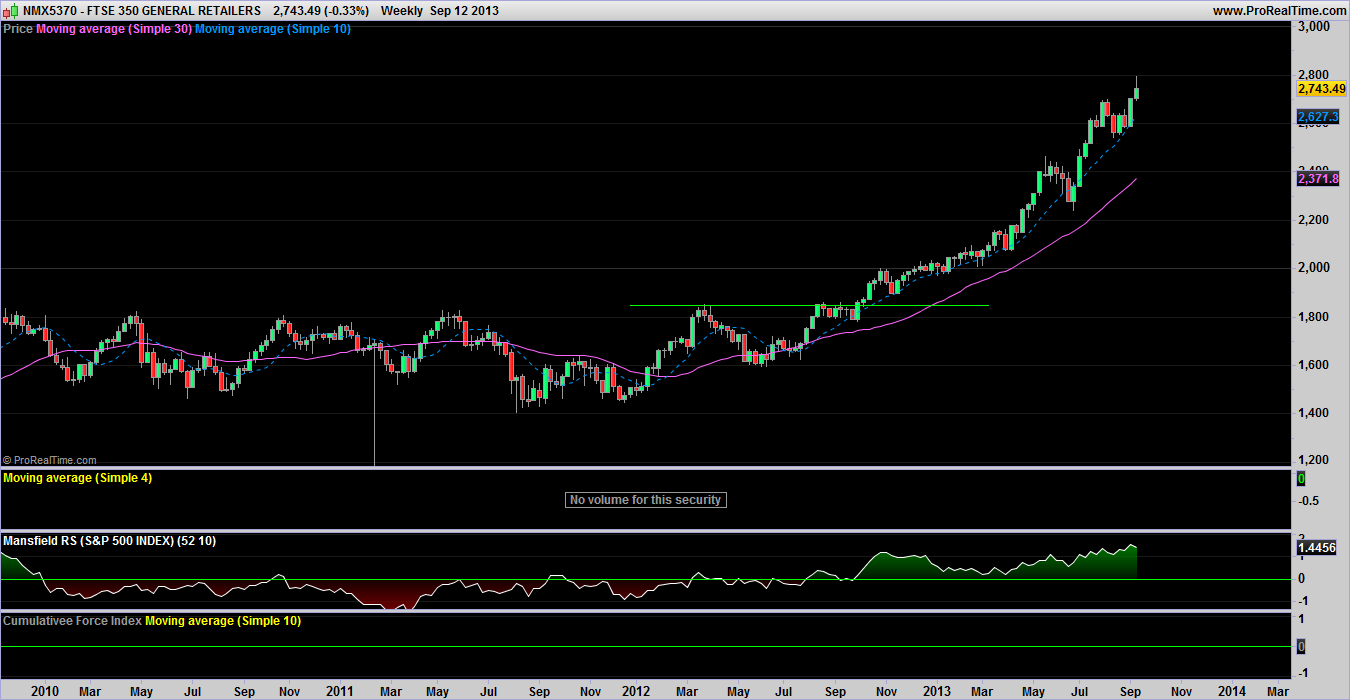Select the pink 2,371.8 moving average price tag

click(1318, 179)
